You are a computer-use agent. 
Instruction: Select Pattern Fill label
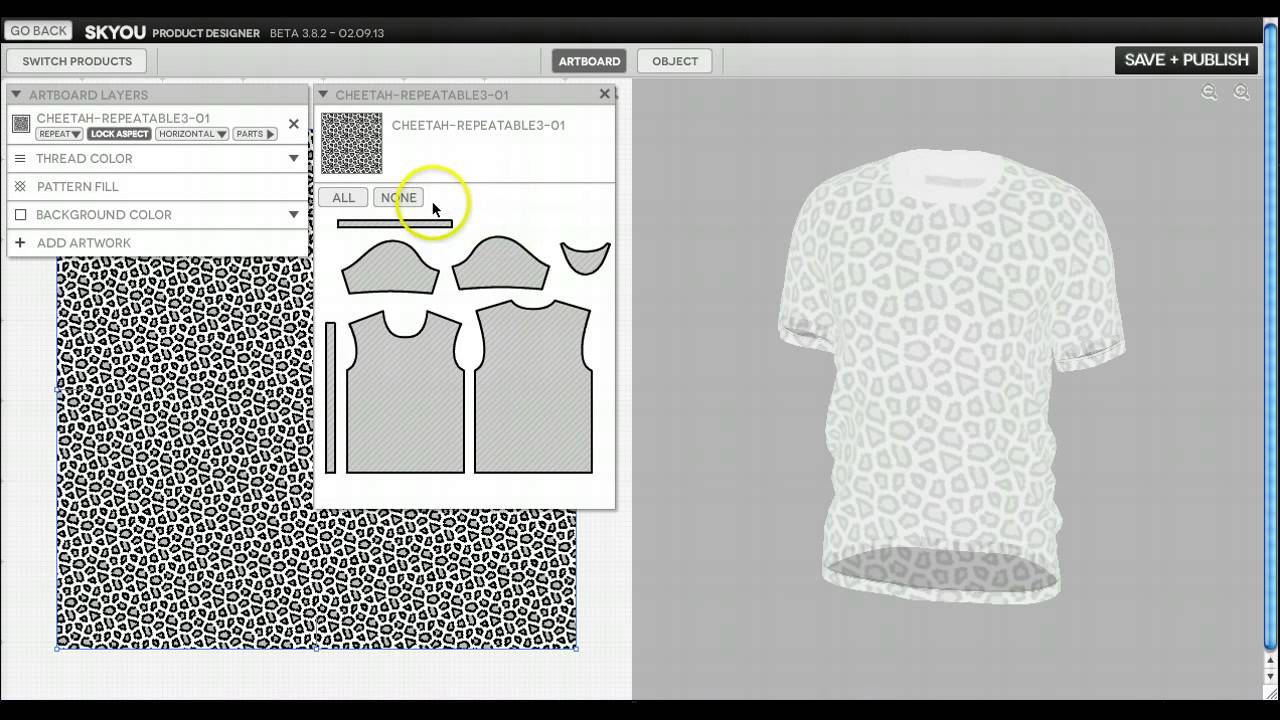(x=78, y=187)
